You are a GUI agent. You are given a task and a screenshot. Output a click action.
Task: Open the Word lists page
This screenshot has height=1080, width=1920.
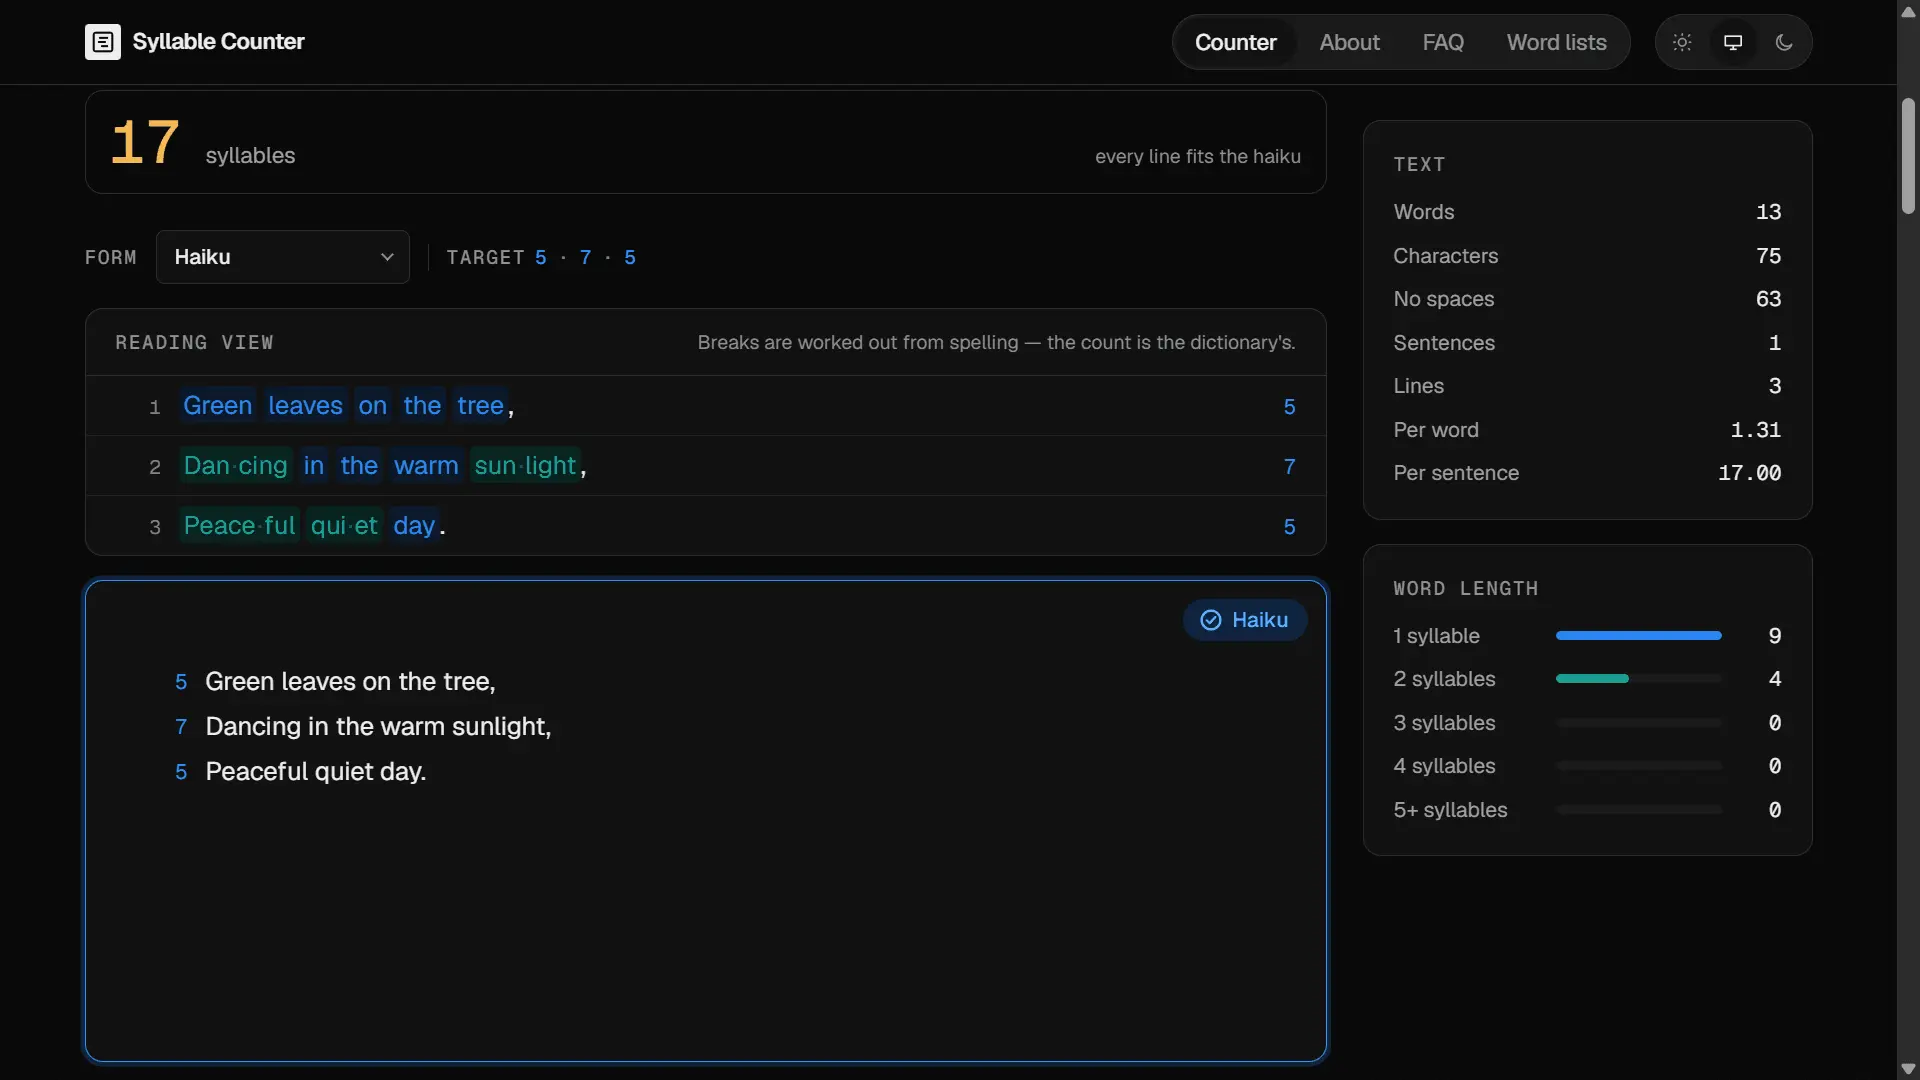tap(1556, 42)
